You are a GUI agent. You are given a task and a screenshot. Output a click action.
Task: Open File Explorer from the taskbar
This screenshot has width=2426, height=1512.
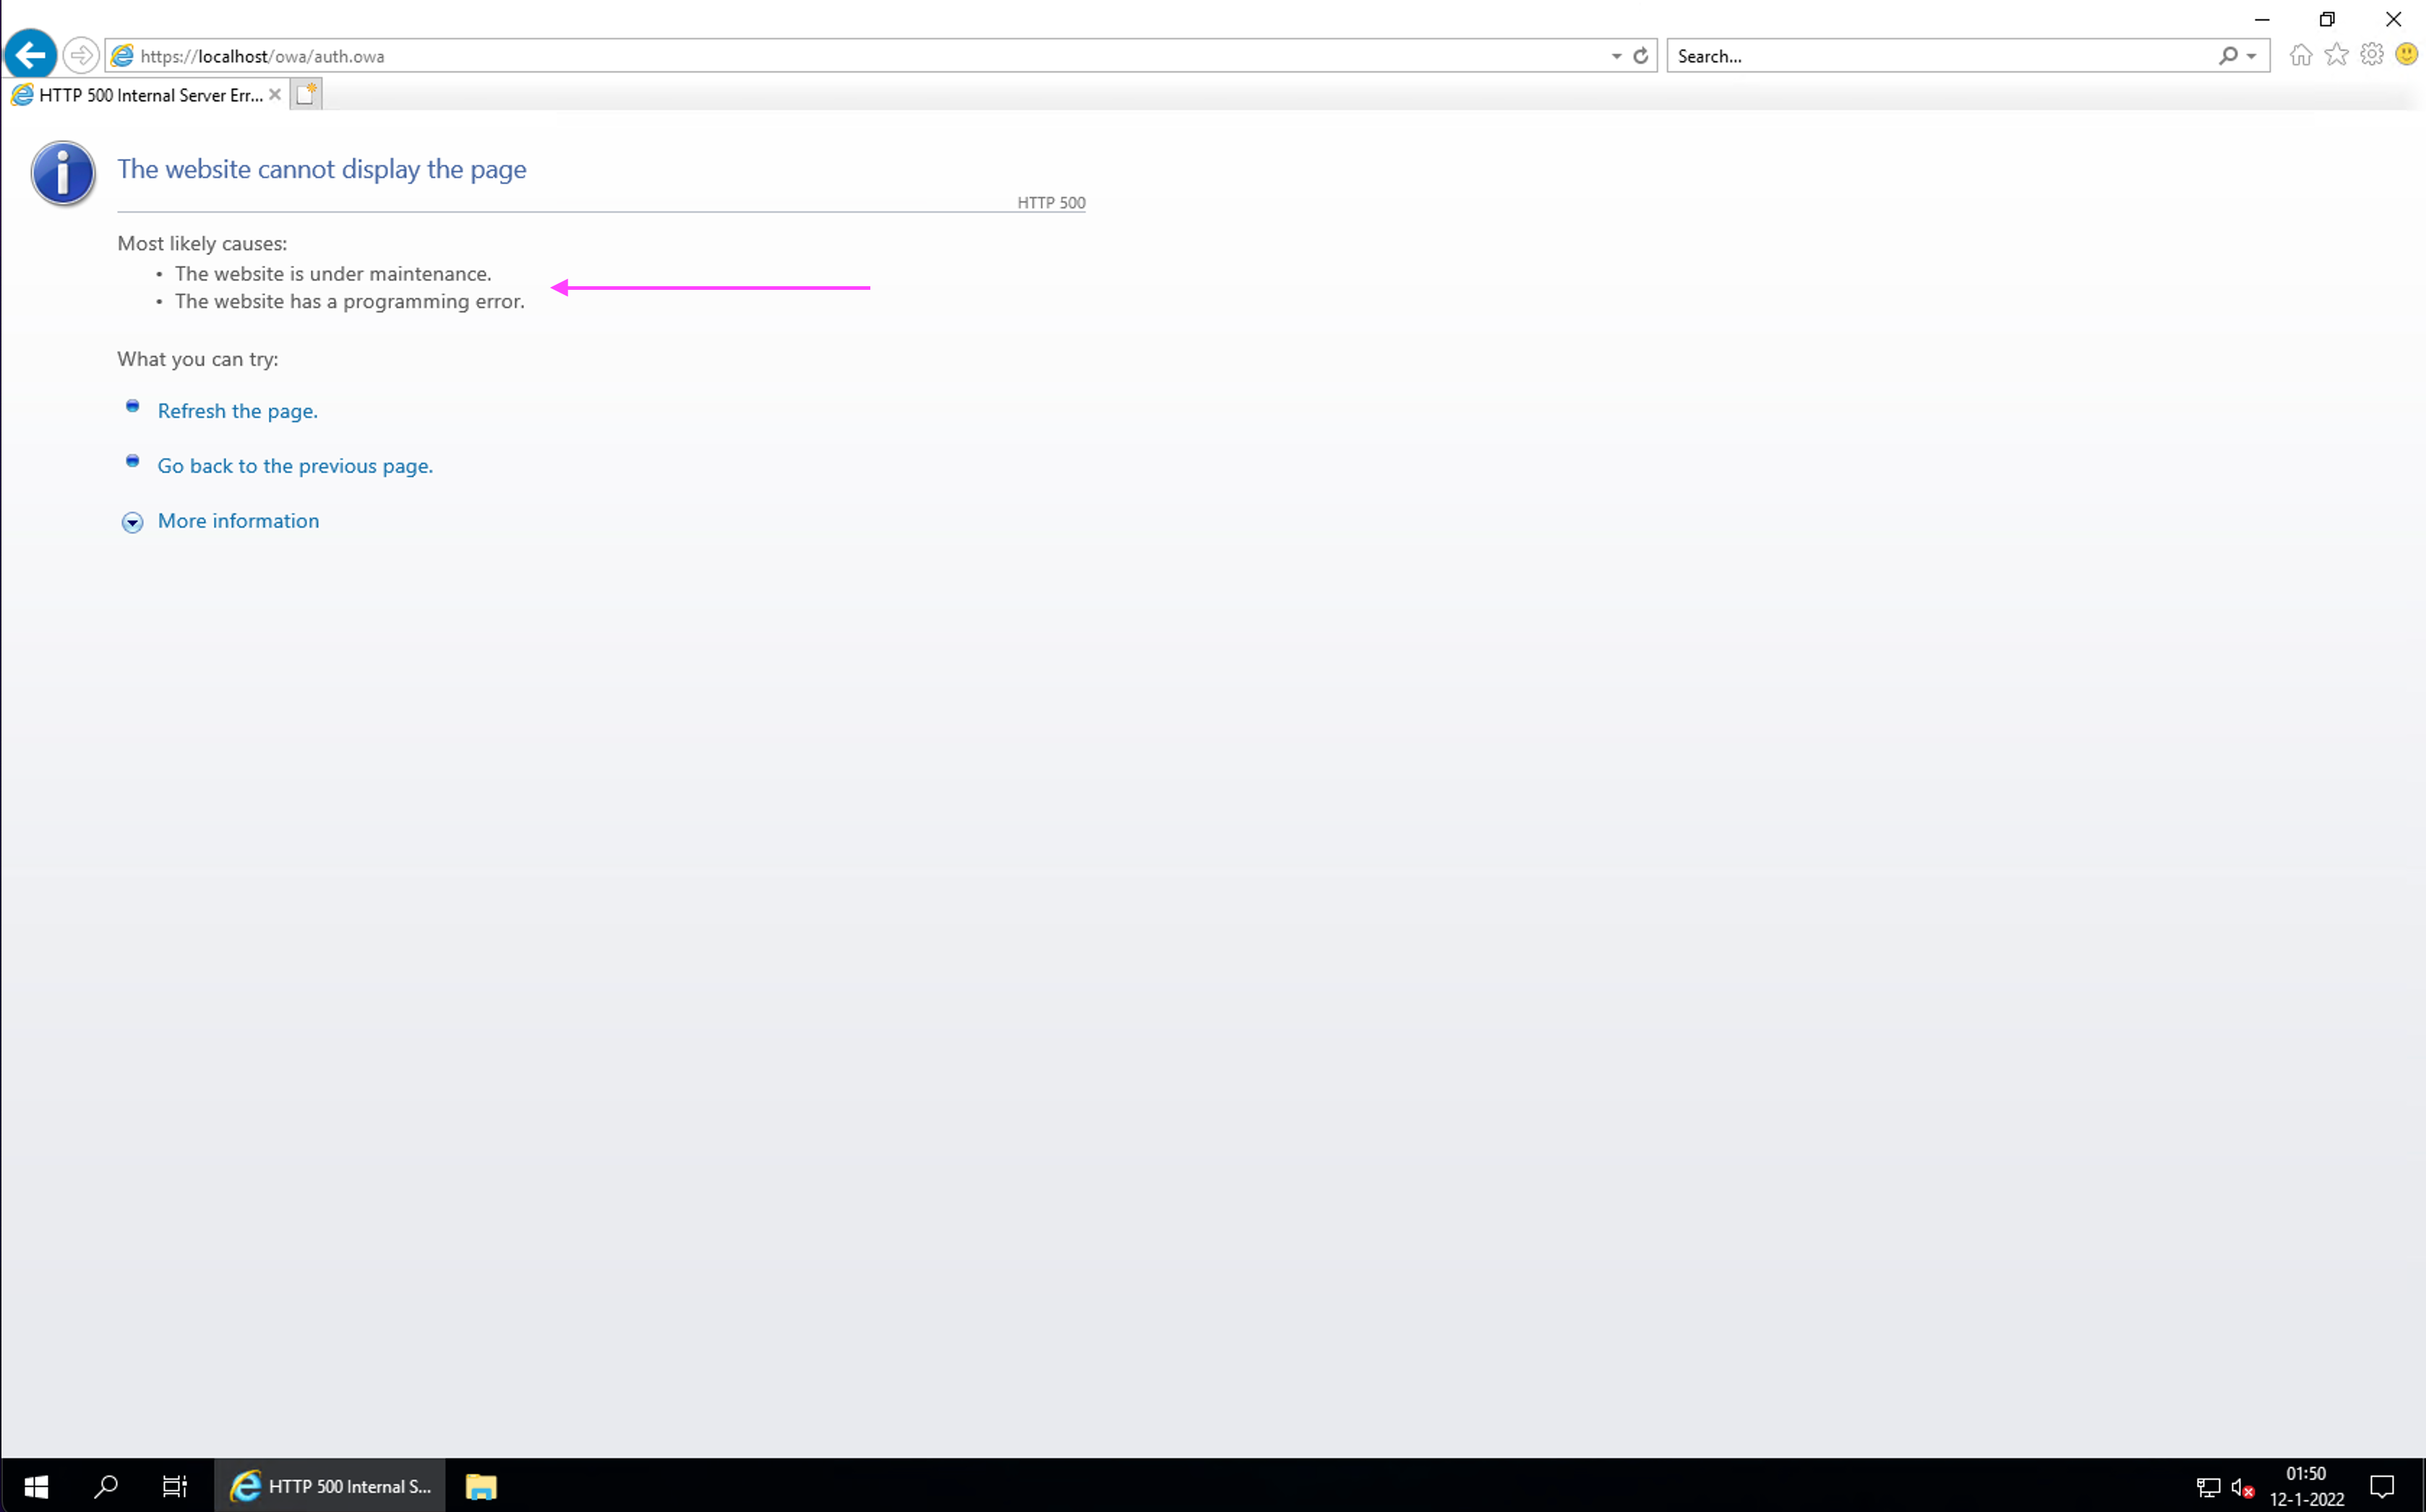click(x=480, y=1487)
